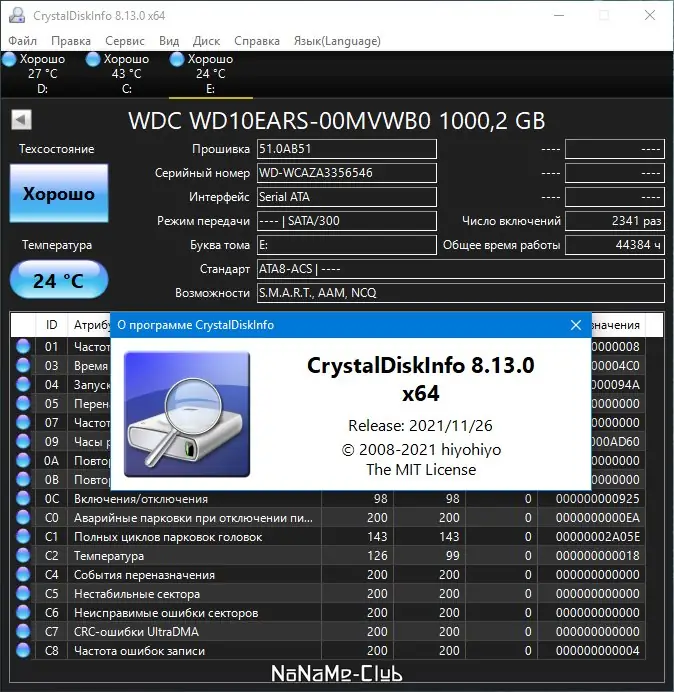Click status orb for attribute C1
Screen dimensions: 674x692
pos(23,537)
